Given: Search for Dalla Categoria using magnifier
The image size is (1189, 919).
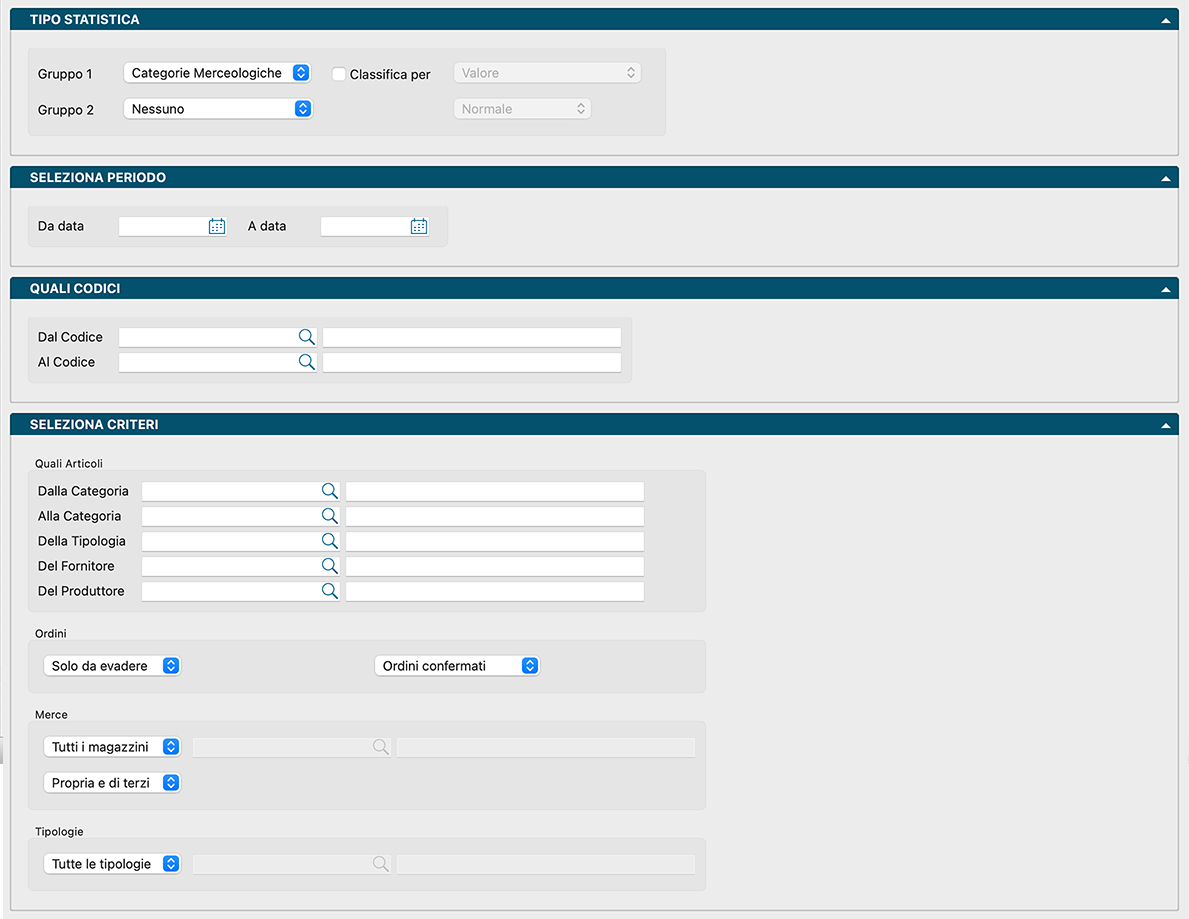Looking at the screenshot, I should (329, 491).
